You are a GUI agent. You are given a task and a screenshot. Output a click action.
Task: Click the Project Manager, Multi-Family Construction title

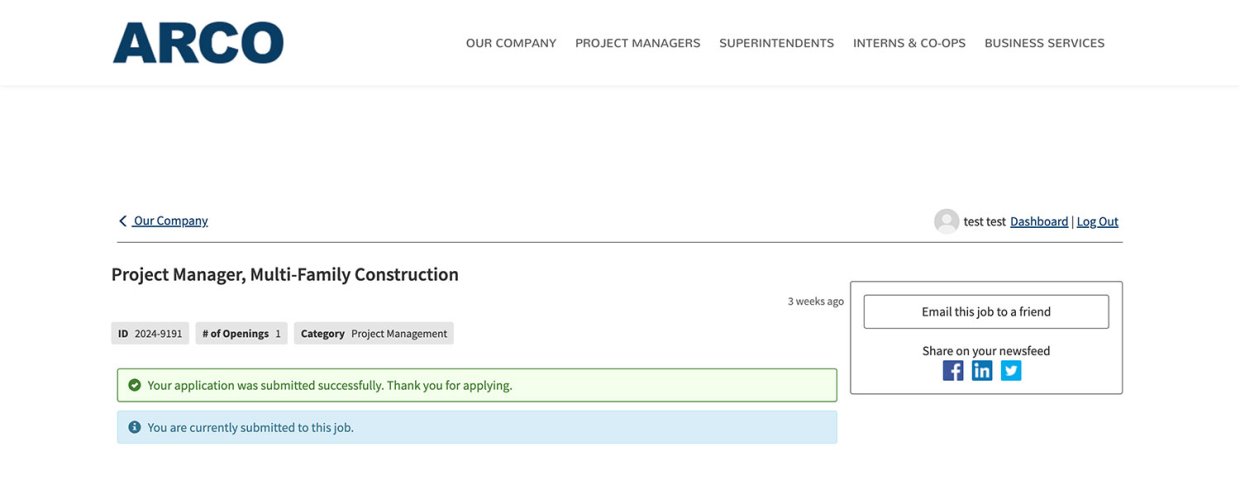pyautogui.click(x=285, y=274)
